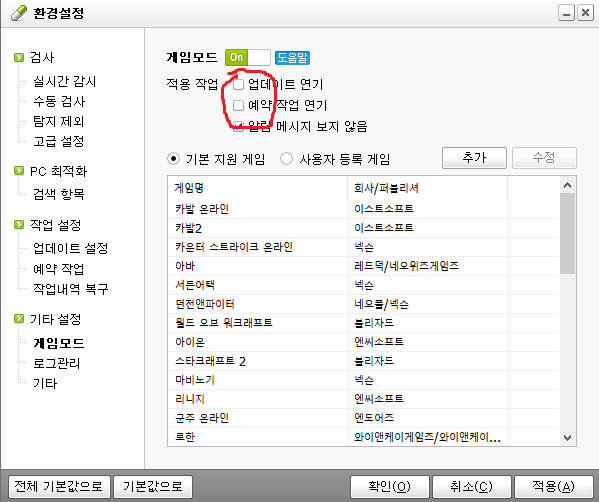Viewport: 599px width, 502px height.
Task: Check the 예약 작업 연기 checkbox
Action: tap(238, 105)
